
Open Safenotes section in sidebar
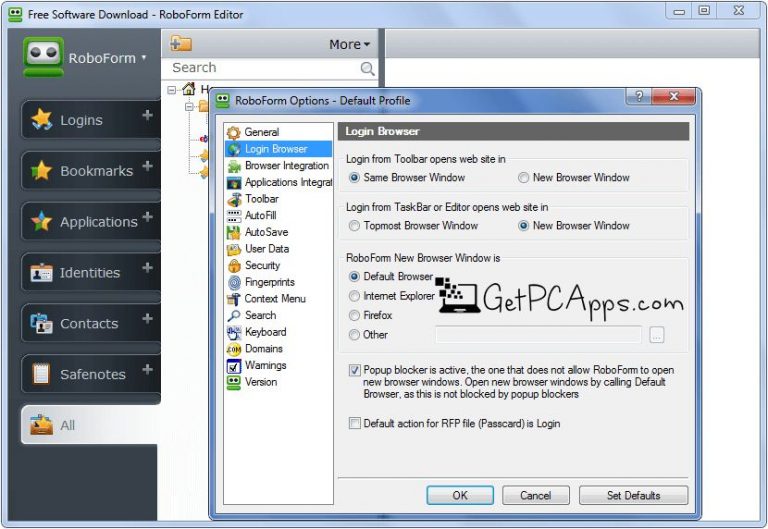[x=93, y=374]
